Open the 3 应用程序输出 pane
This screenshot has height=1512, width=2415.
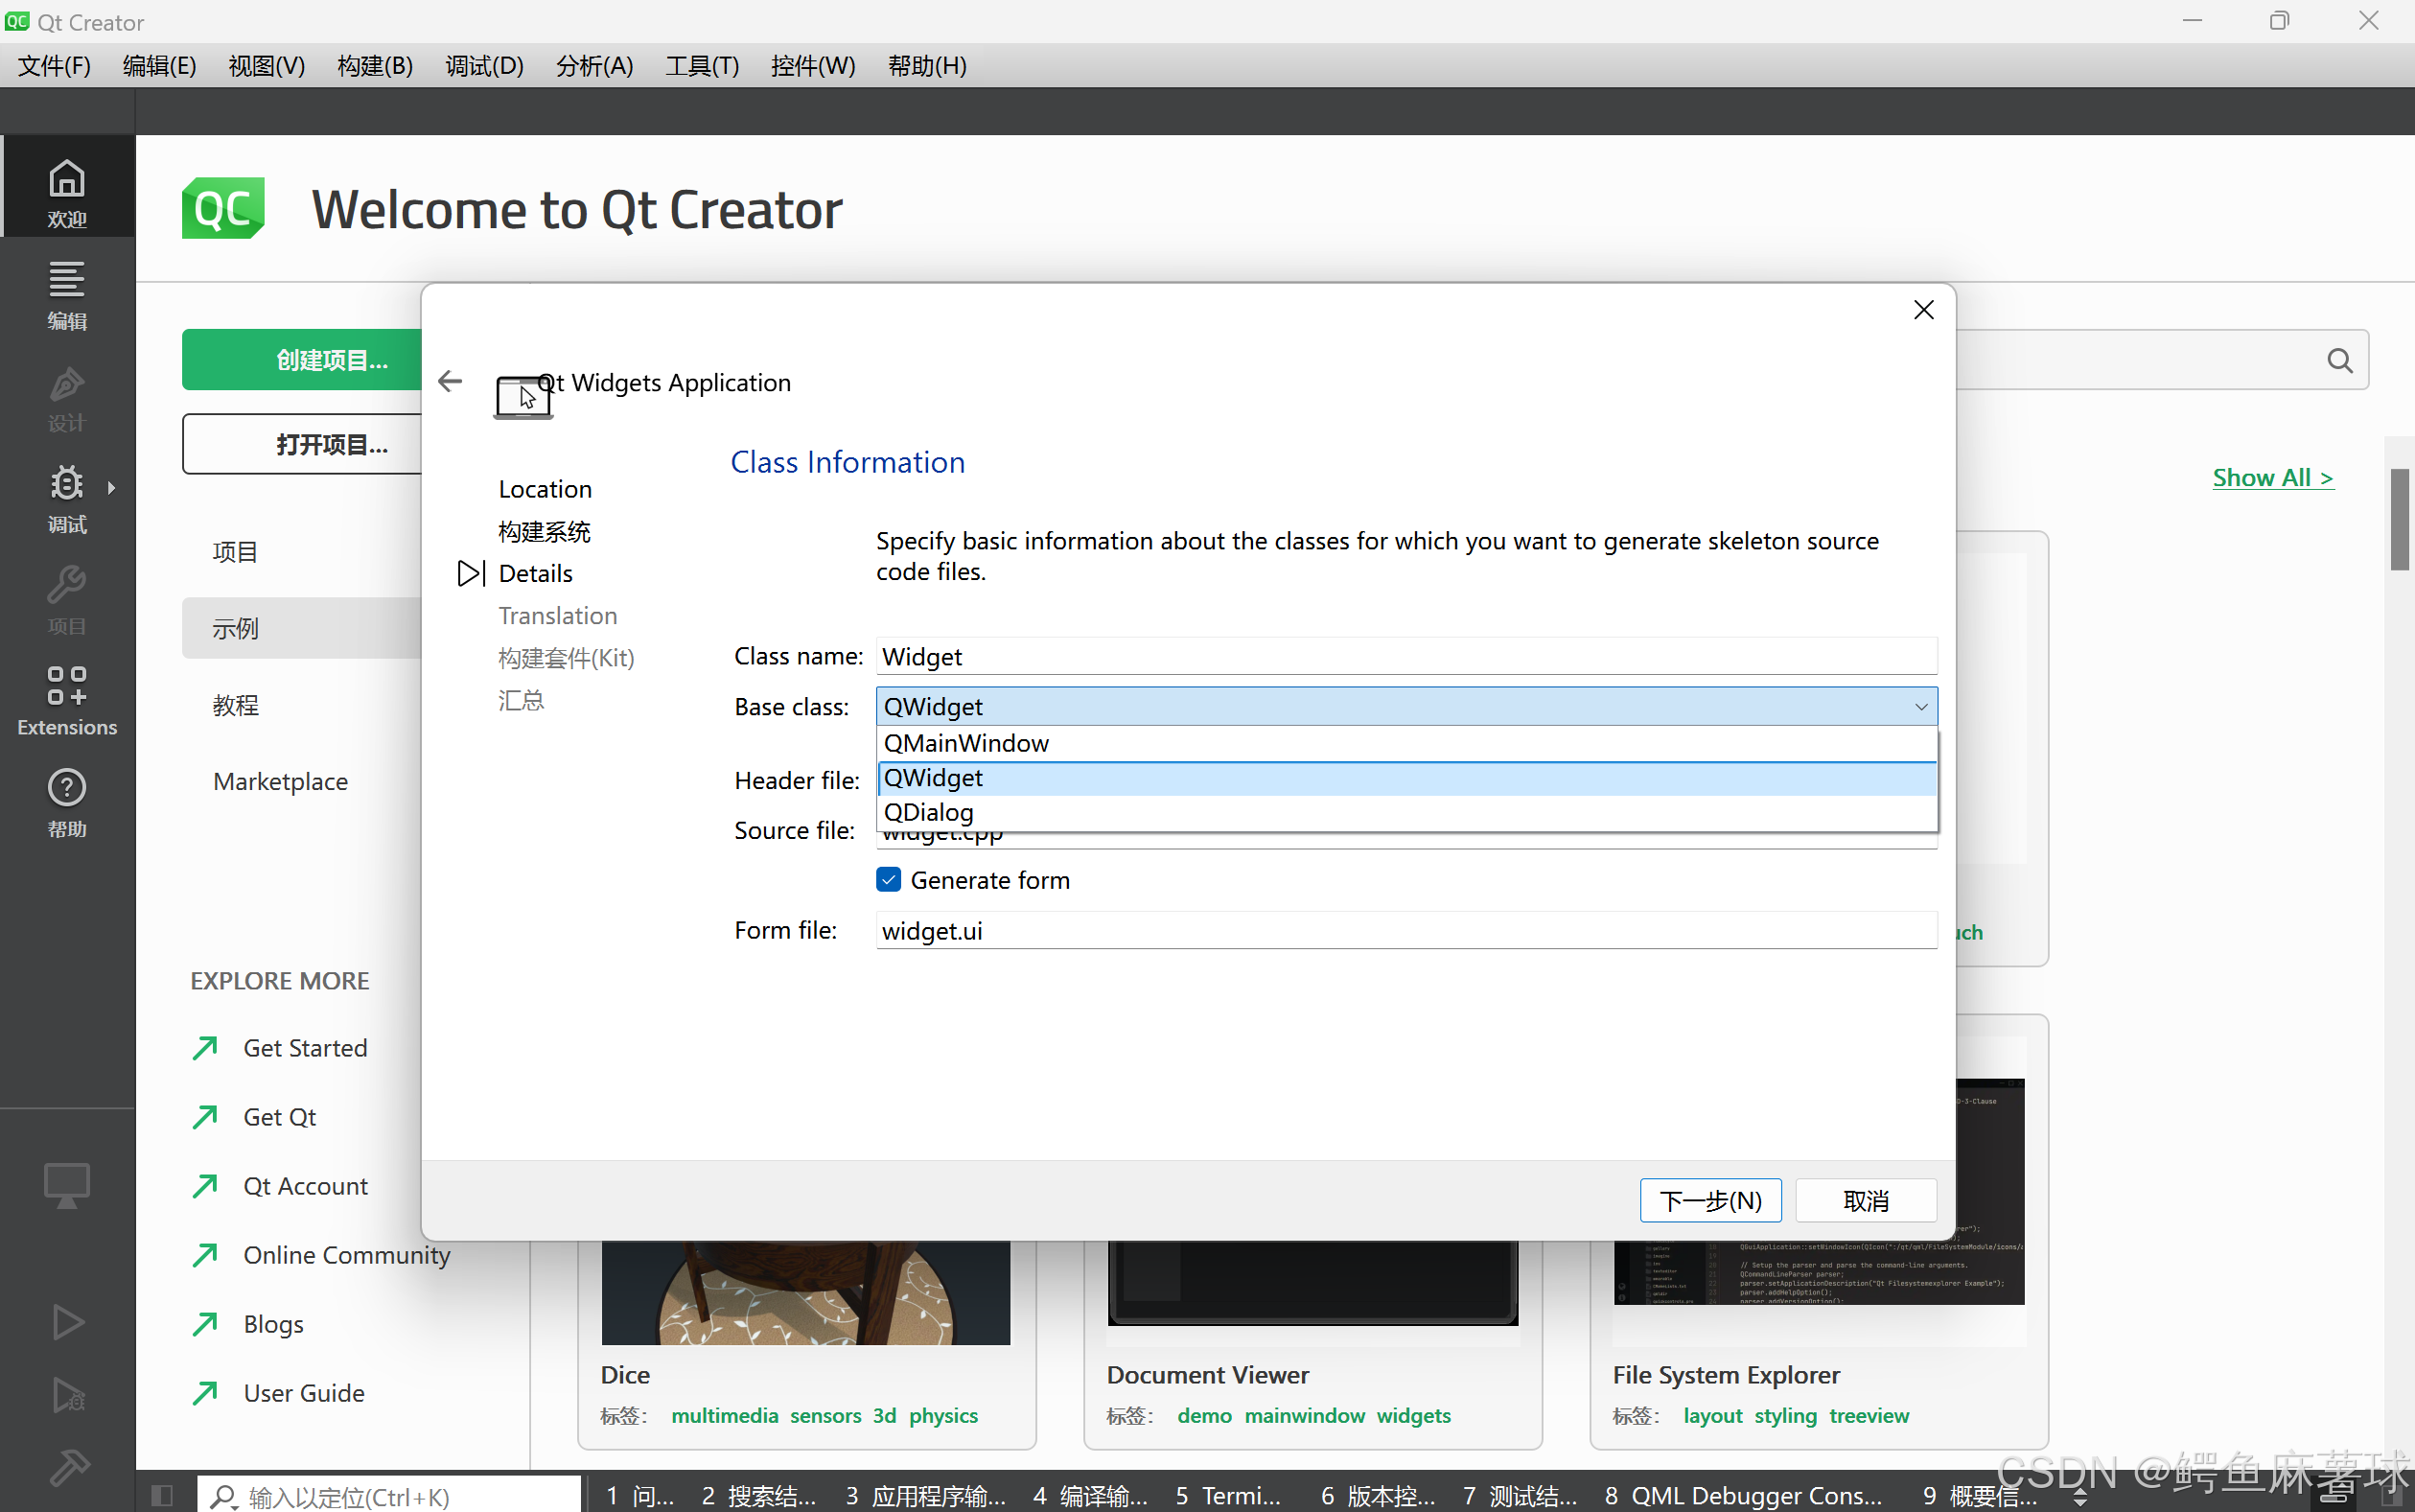[925, 1495]
